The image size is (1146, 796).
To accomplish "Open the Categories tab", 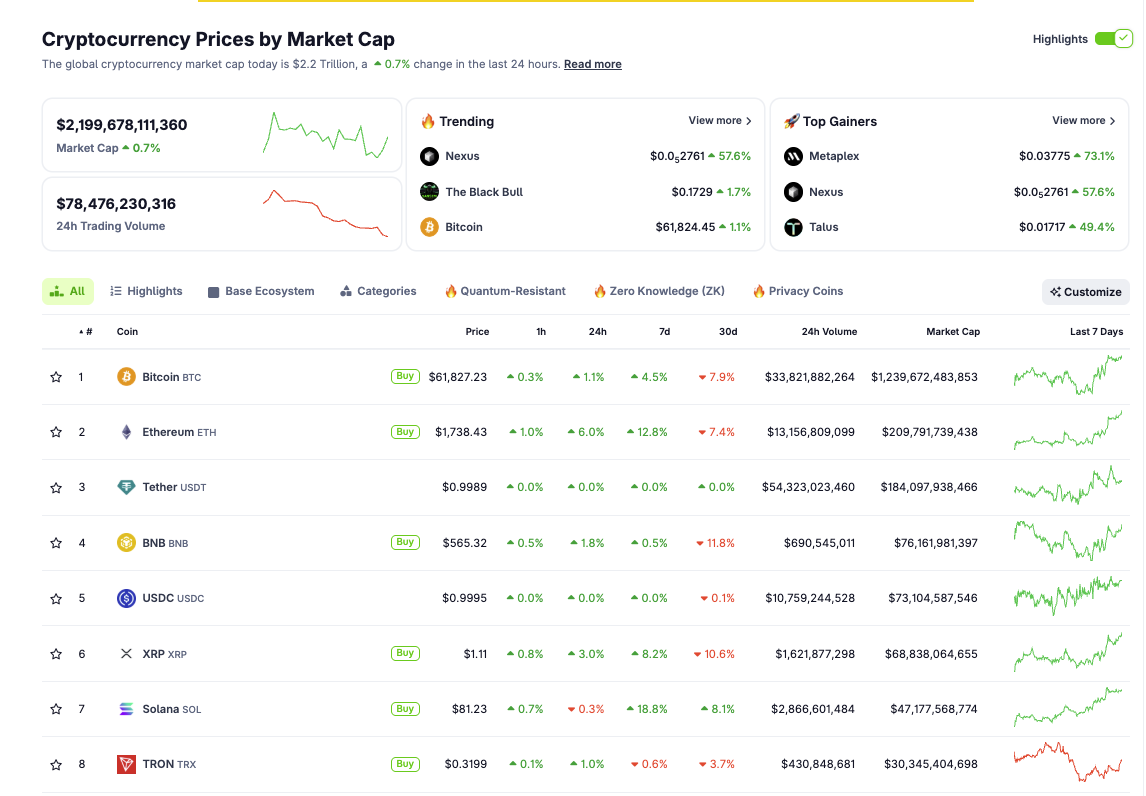I will pyautogui.click(x=379, y=291).
